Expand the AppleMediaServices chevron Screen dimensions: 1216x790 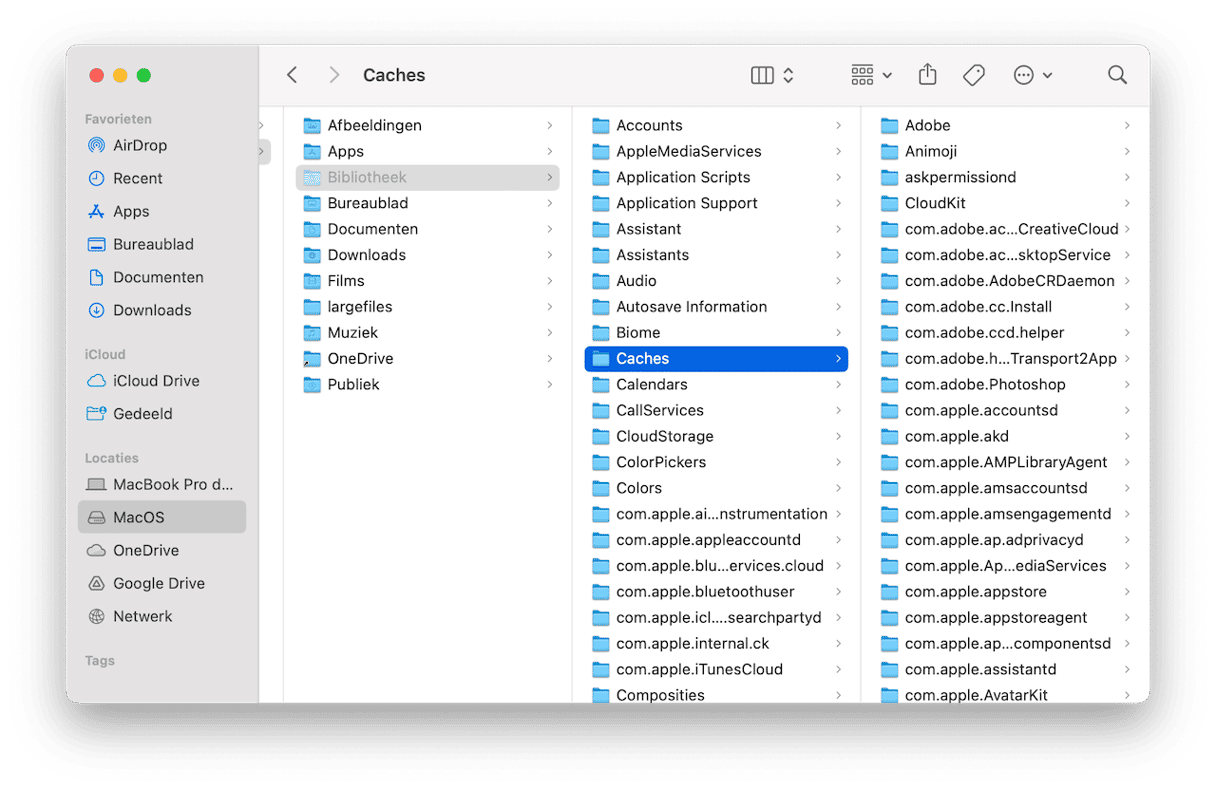[838, 151]
